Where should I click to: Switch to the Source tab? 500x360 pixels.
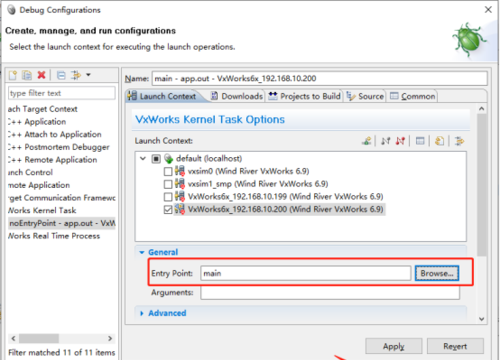click(365, 96)
